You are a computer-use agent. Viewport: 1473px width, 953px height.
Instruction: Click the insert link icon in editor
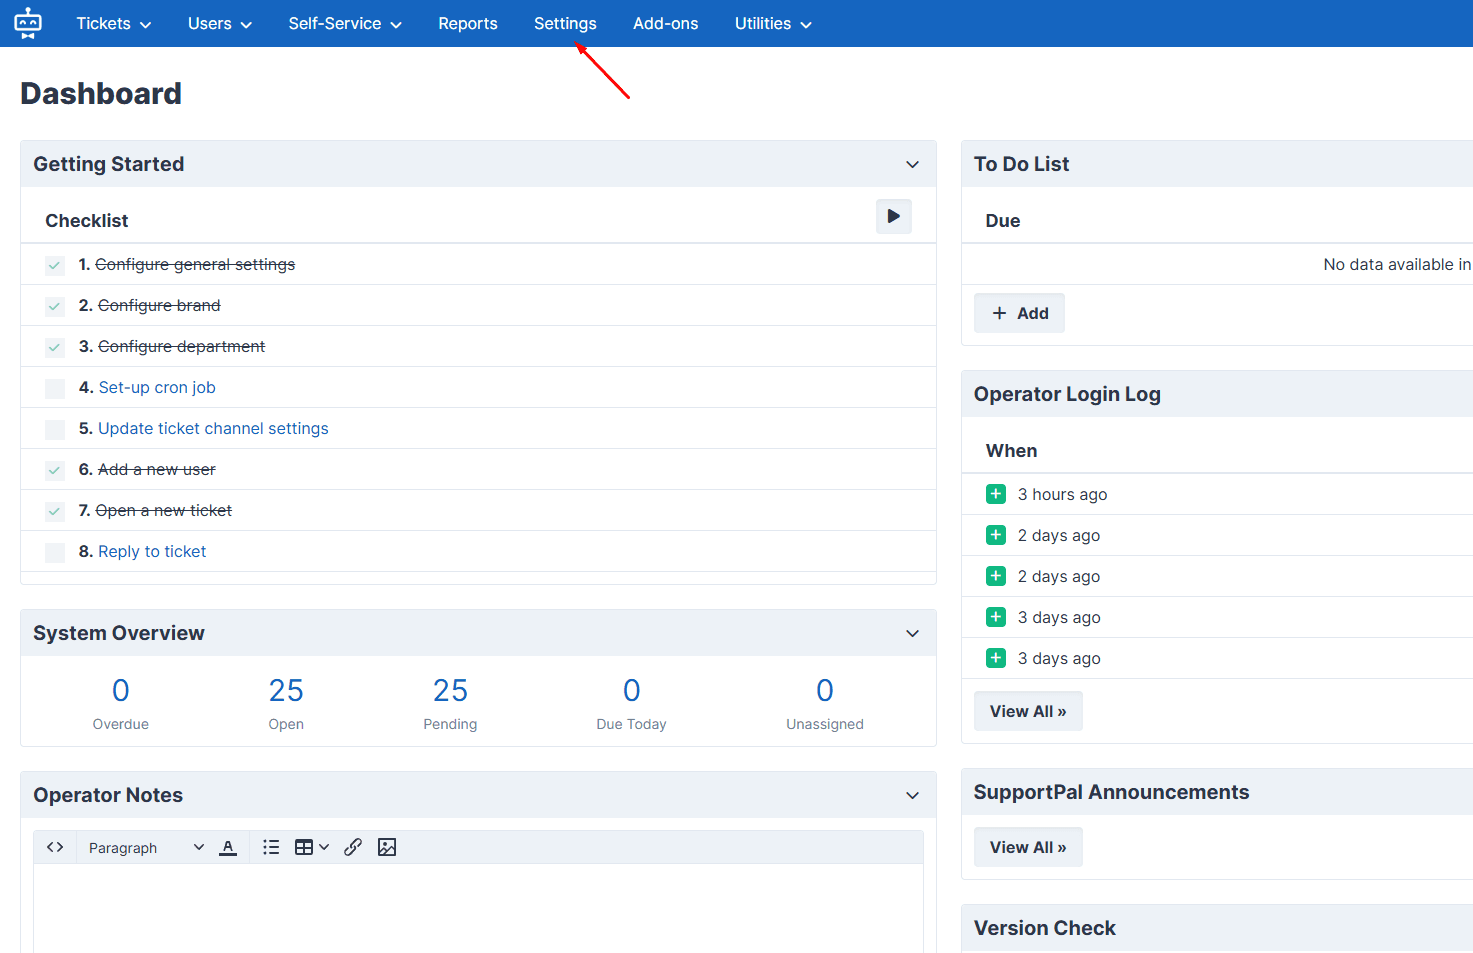point(353,847)
